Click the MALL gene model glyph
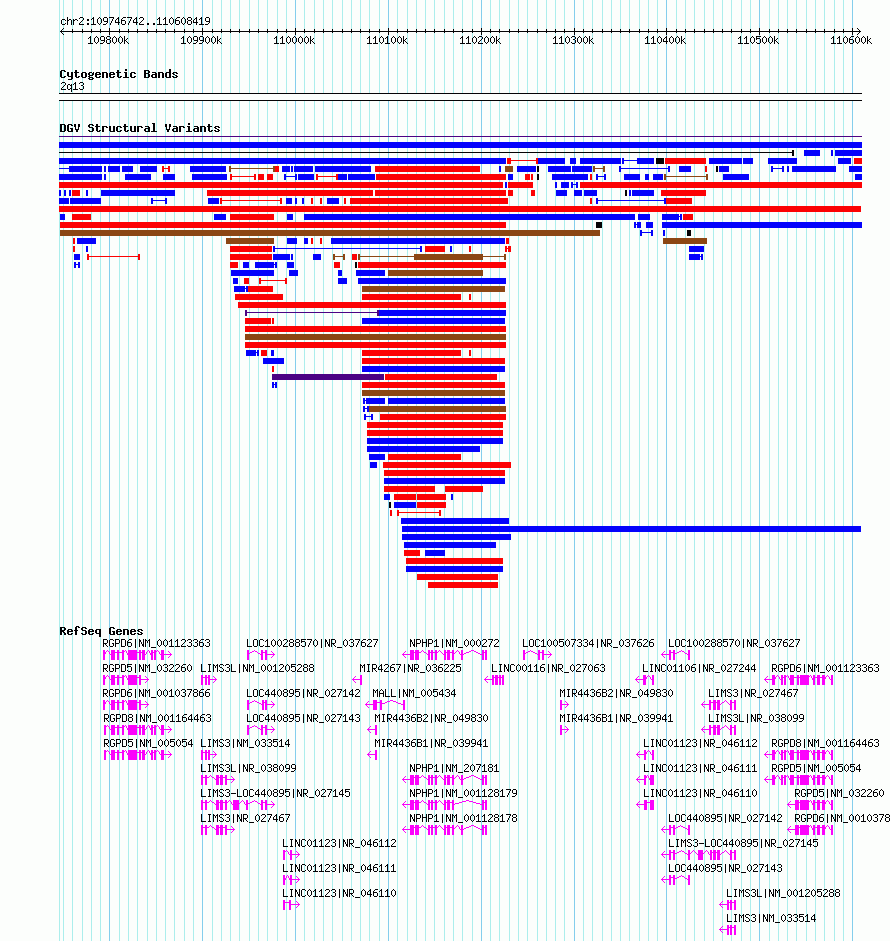 coord(385,705)
